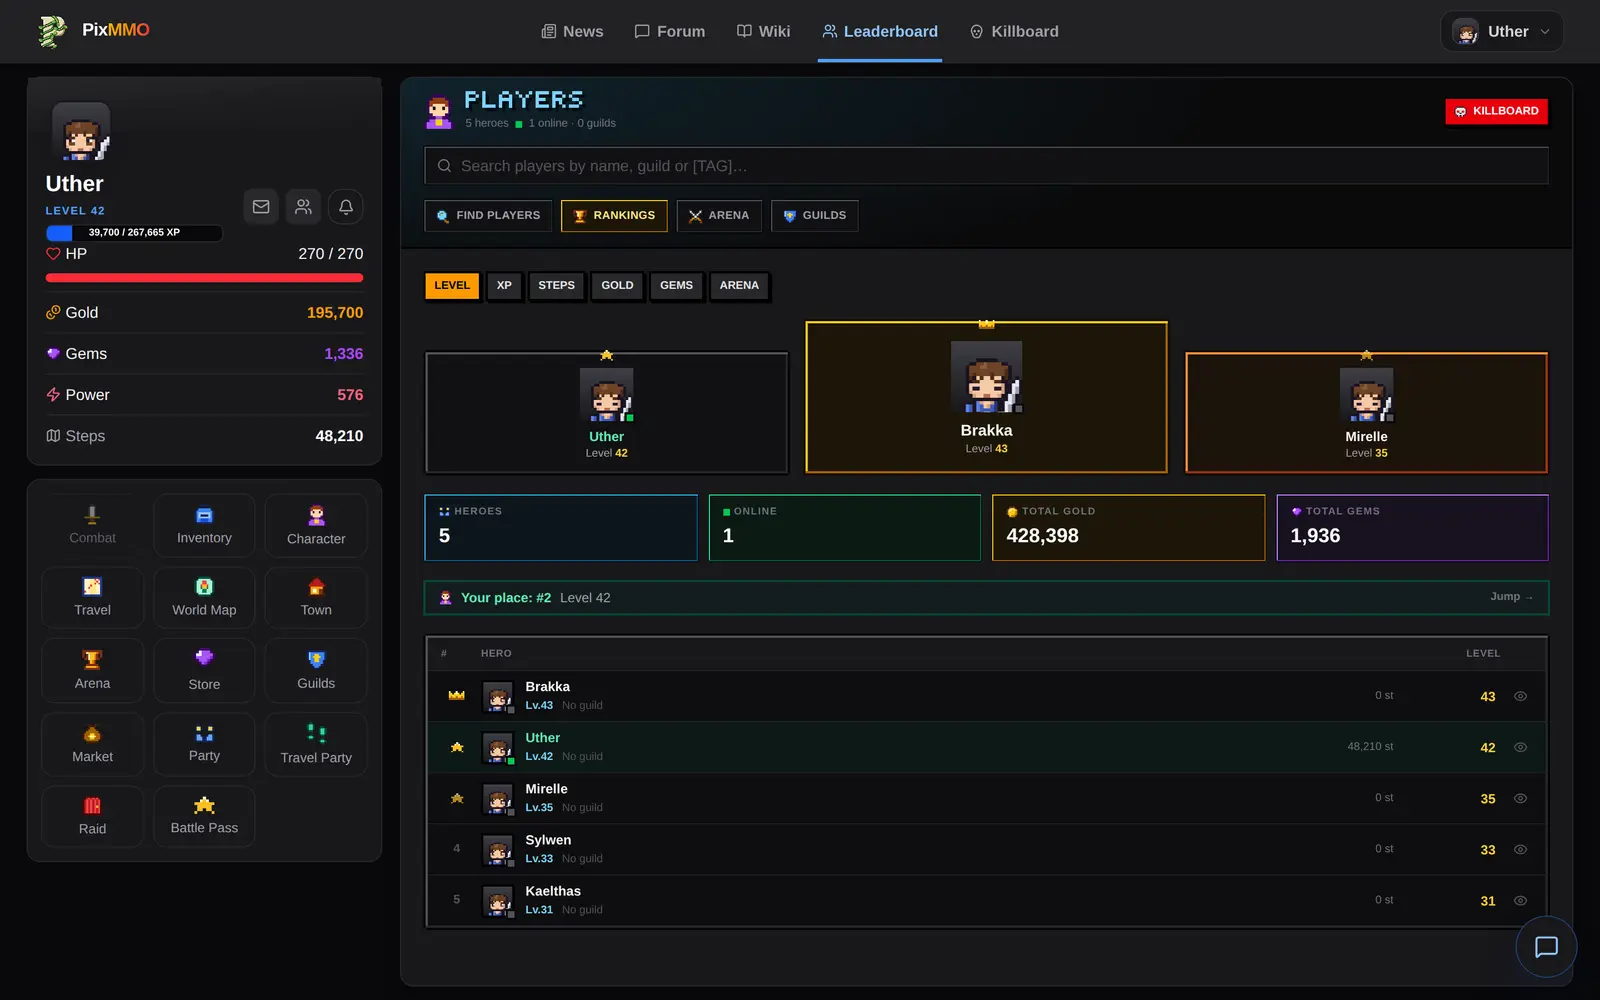Click the player search input field

986,166
